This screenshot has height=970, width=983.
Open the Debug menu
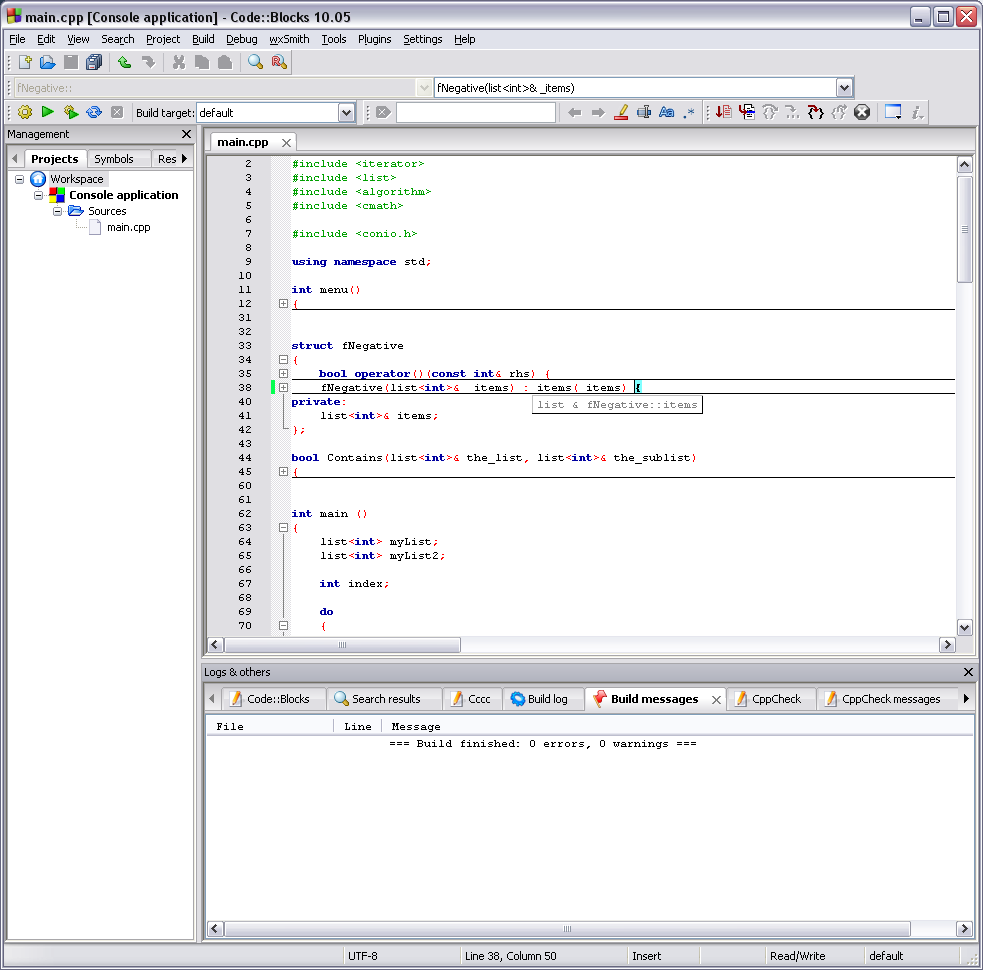click(x=241, y=39)
